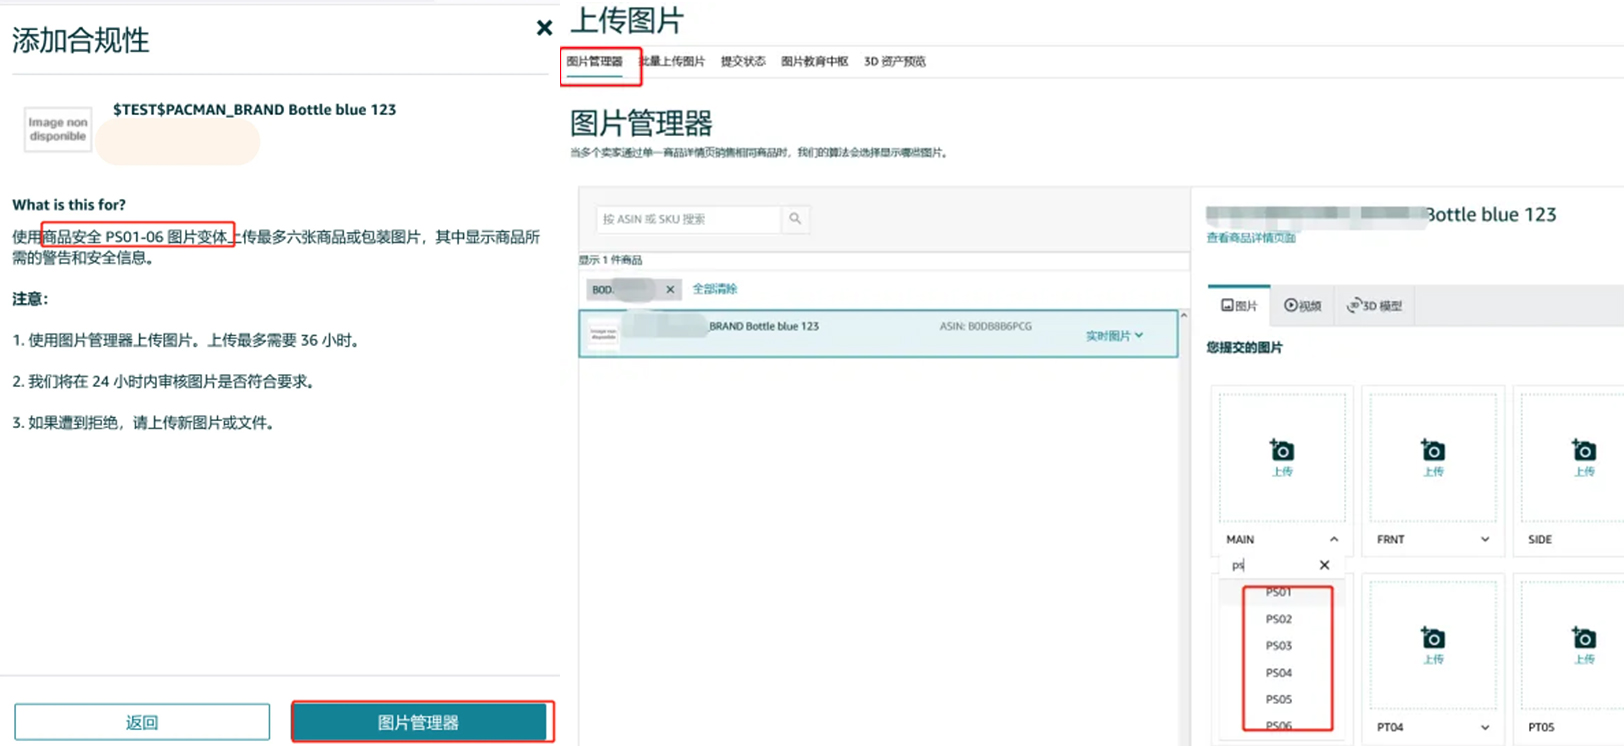Click the 返回 button
This screenshot has height=746, width=1624.
[x=142, y=722]
